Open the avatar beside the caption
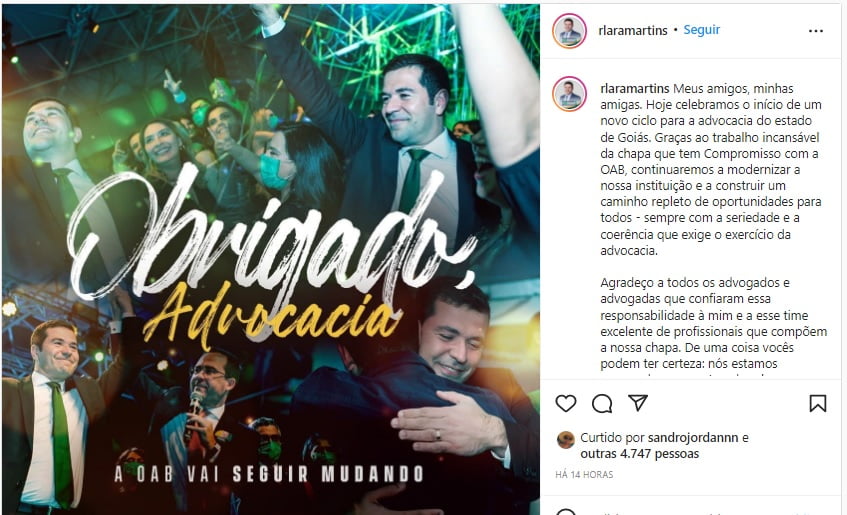Screen dimensions: 847x515 click(x=569, y=94)
